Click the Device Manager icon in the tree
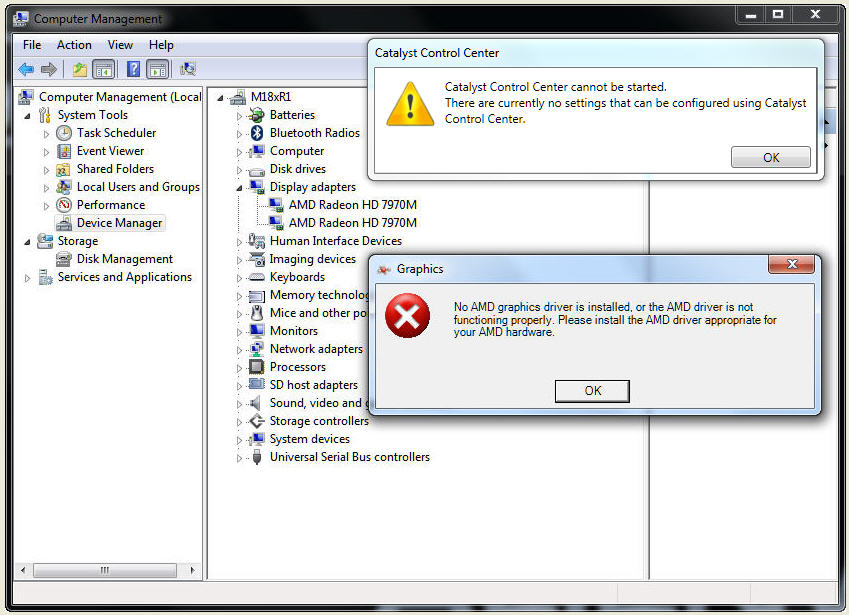This screenshot has height=615, width=849. (64, 223)
